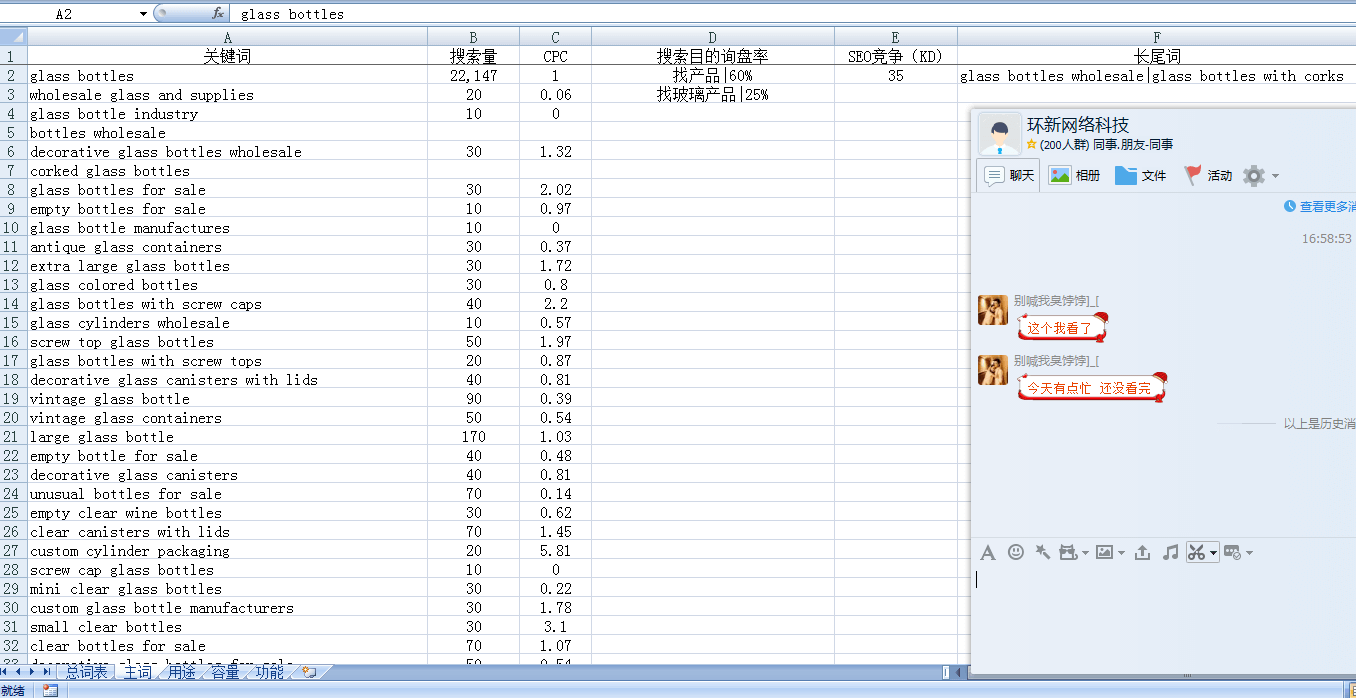1356x698 pixels.
Task: Click previous sheet navigation arrow
Action: [20, 672]
